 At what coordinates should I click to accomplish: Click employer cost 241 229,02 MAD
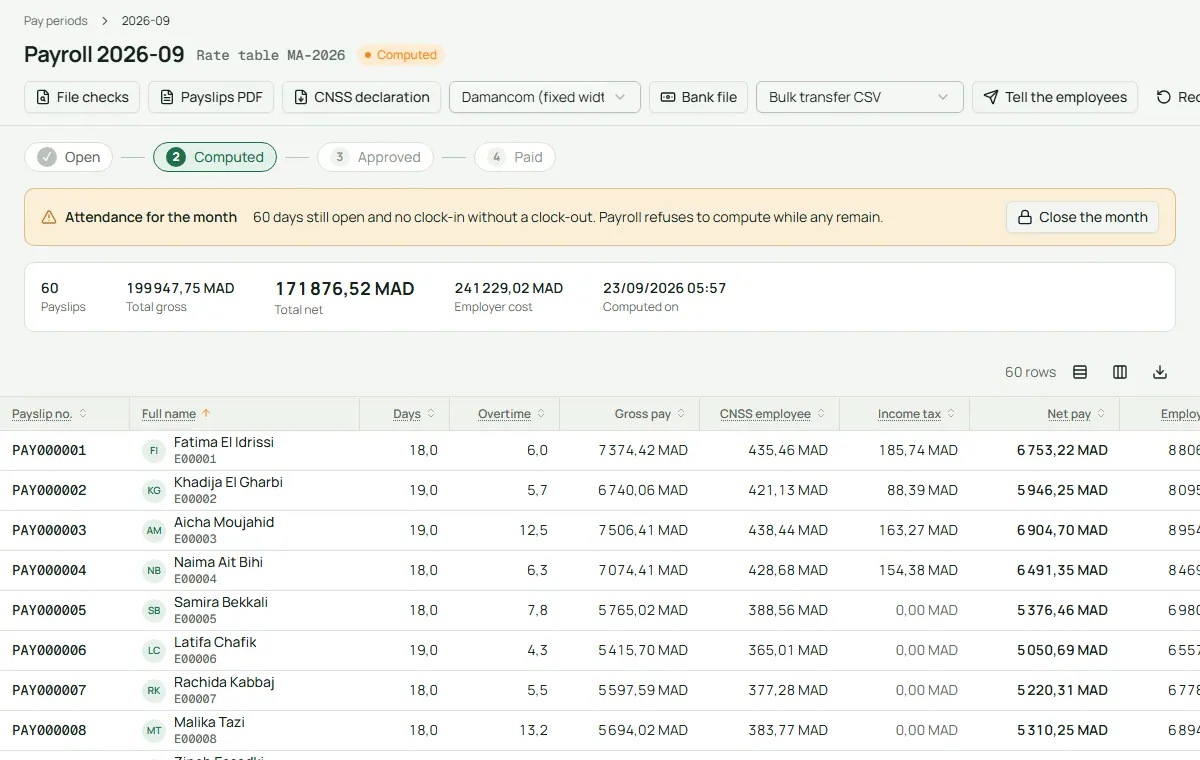(x=509, y=288)
